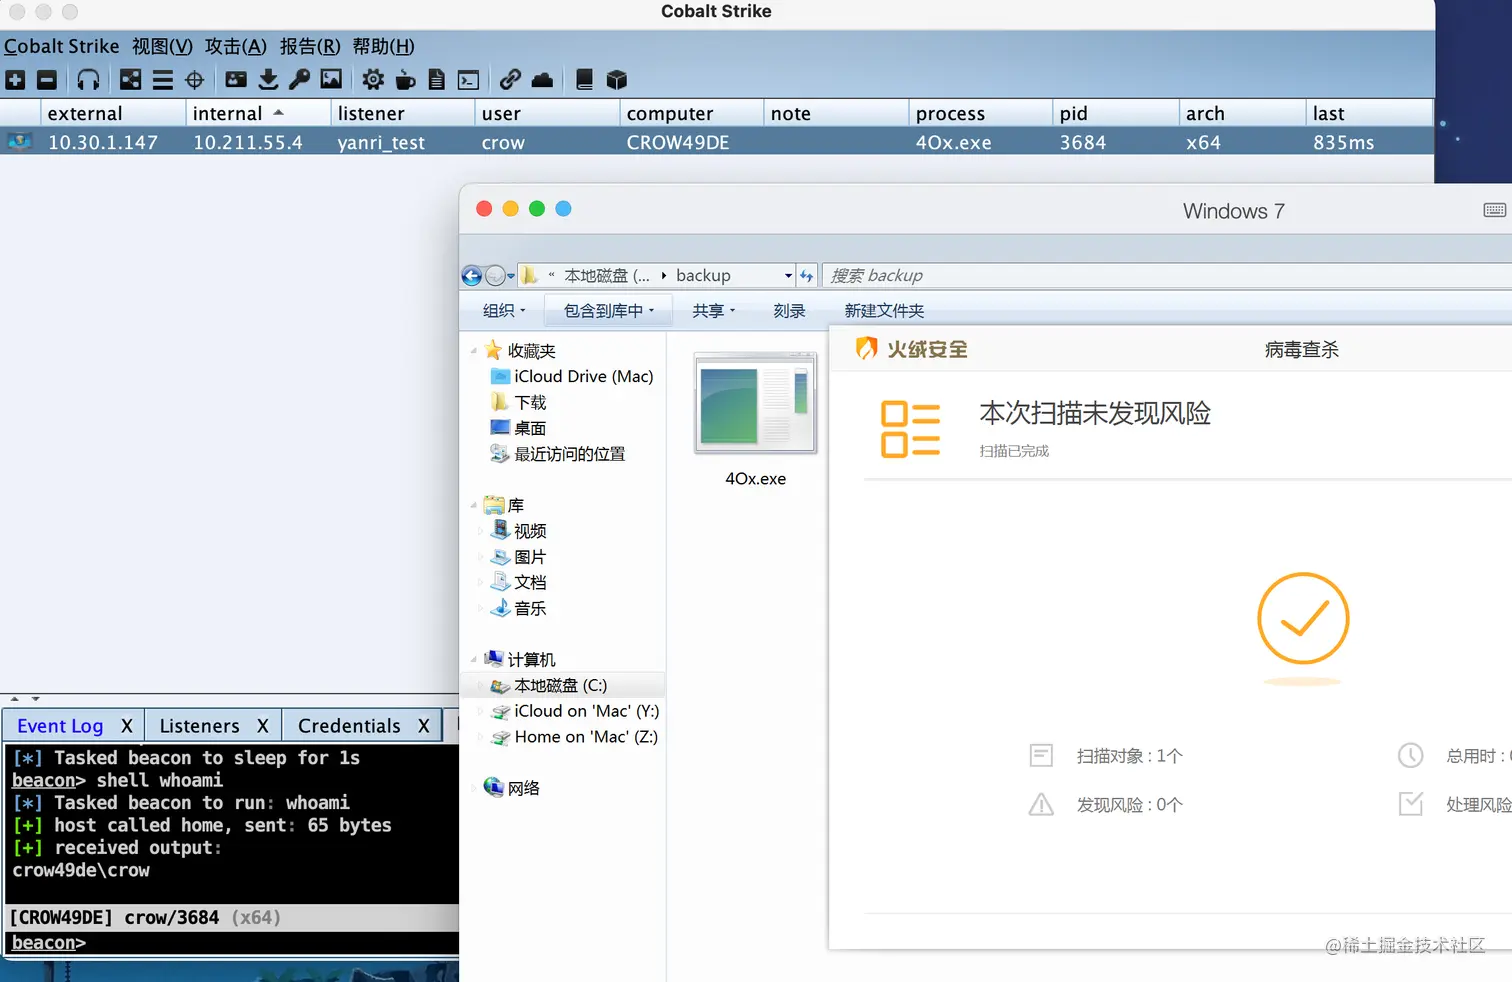Screen dimensions: 1512x982
Task: Select the 4Ox.exe file thumbnail
Action: (755, 405)
